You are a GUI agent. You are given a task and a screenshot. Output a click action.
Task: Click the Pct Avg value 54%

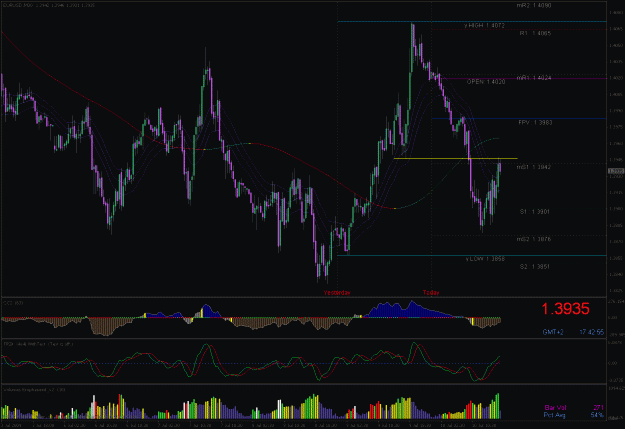point(597,415)
